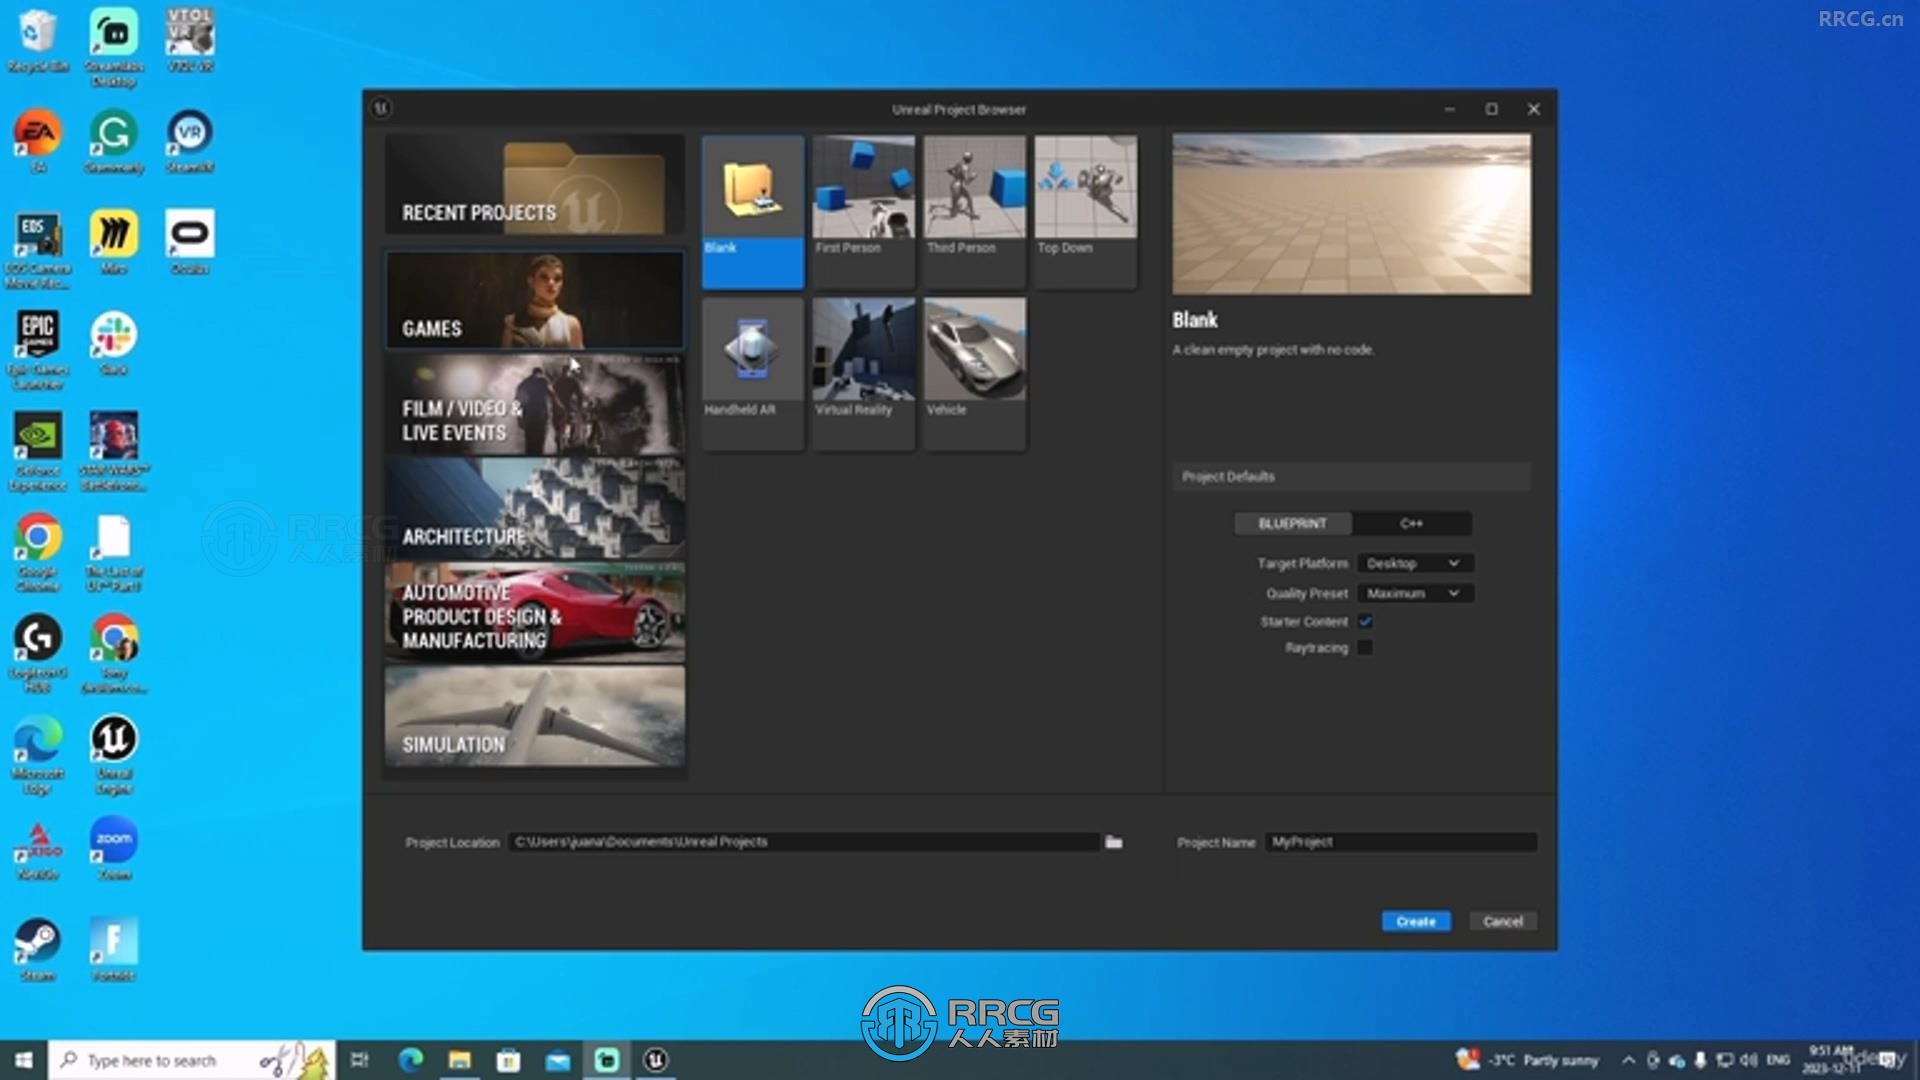Select the First Person template
The height and width of the screenshot is (1080, 1920).
[863, 212]
